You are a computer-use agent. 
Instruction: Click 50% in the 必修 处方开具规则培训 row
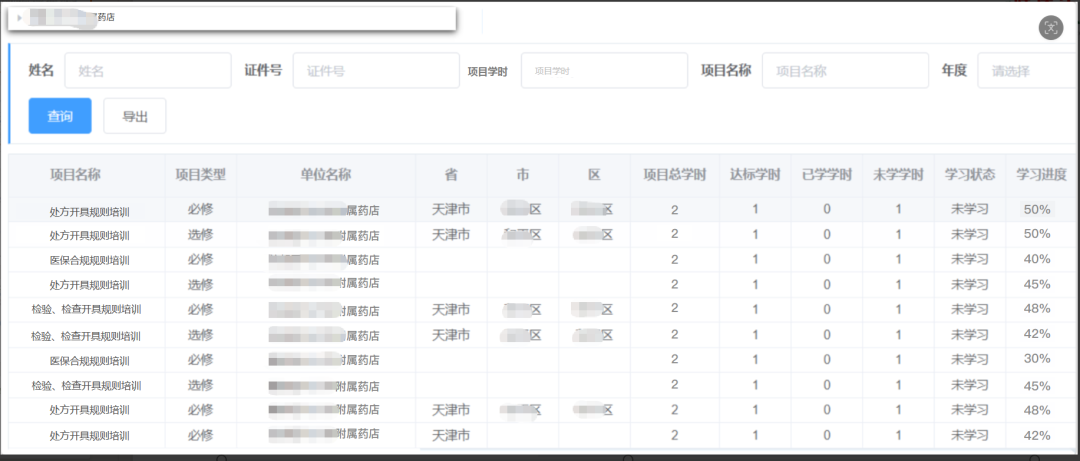click(1037, 209)
